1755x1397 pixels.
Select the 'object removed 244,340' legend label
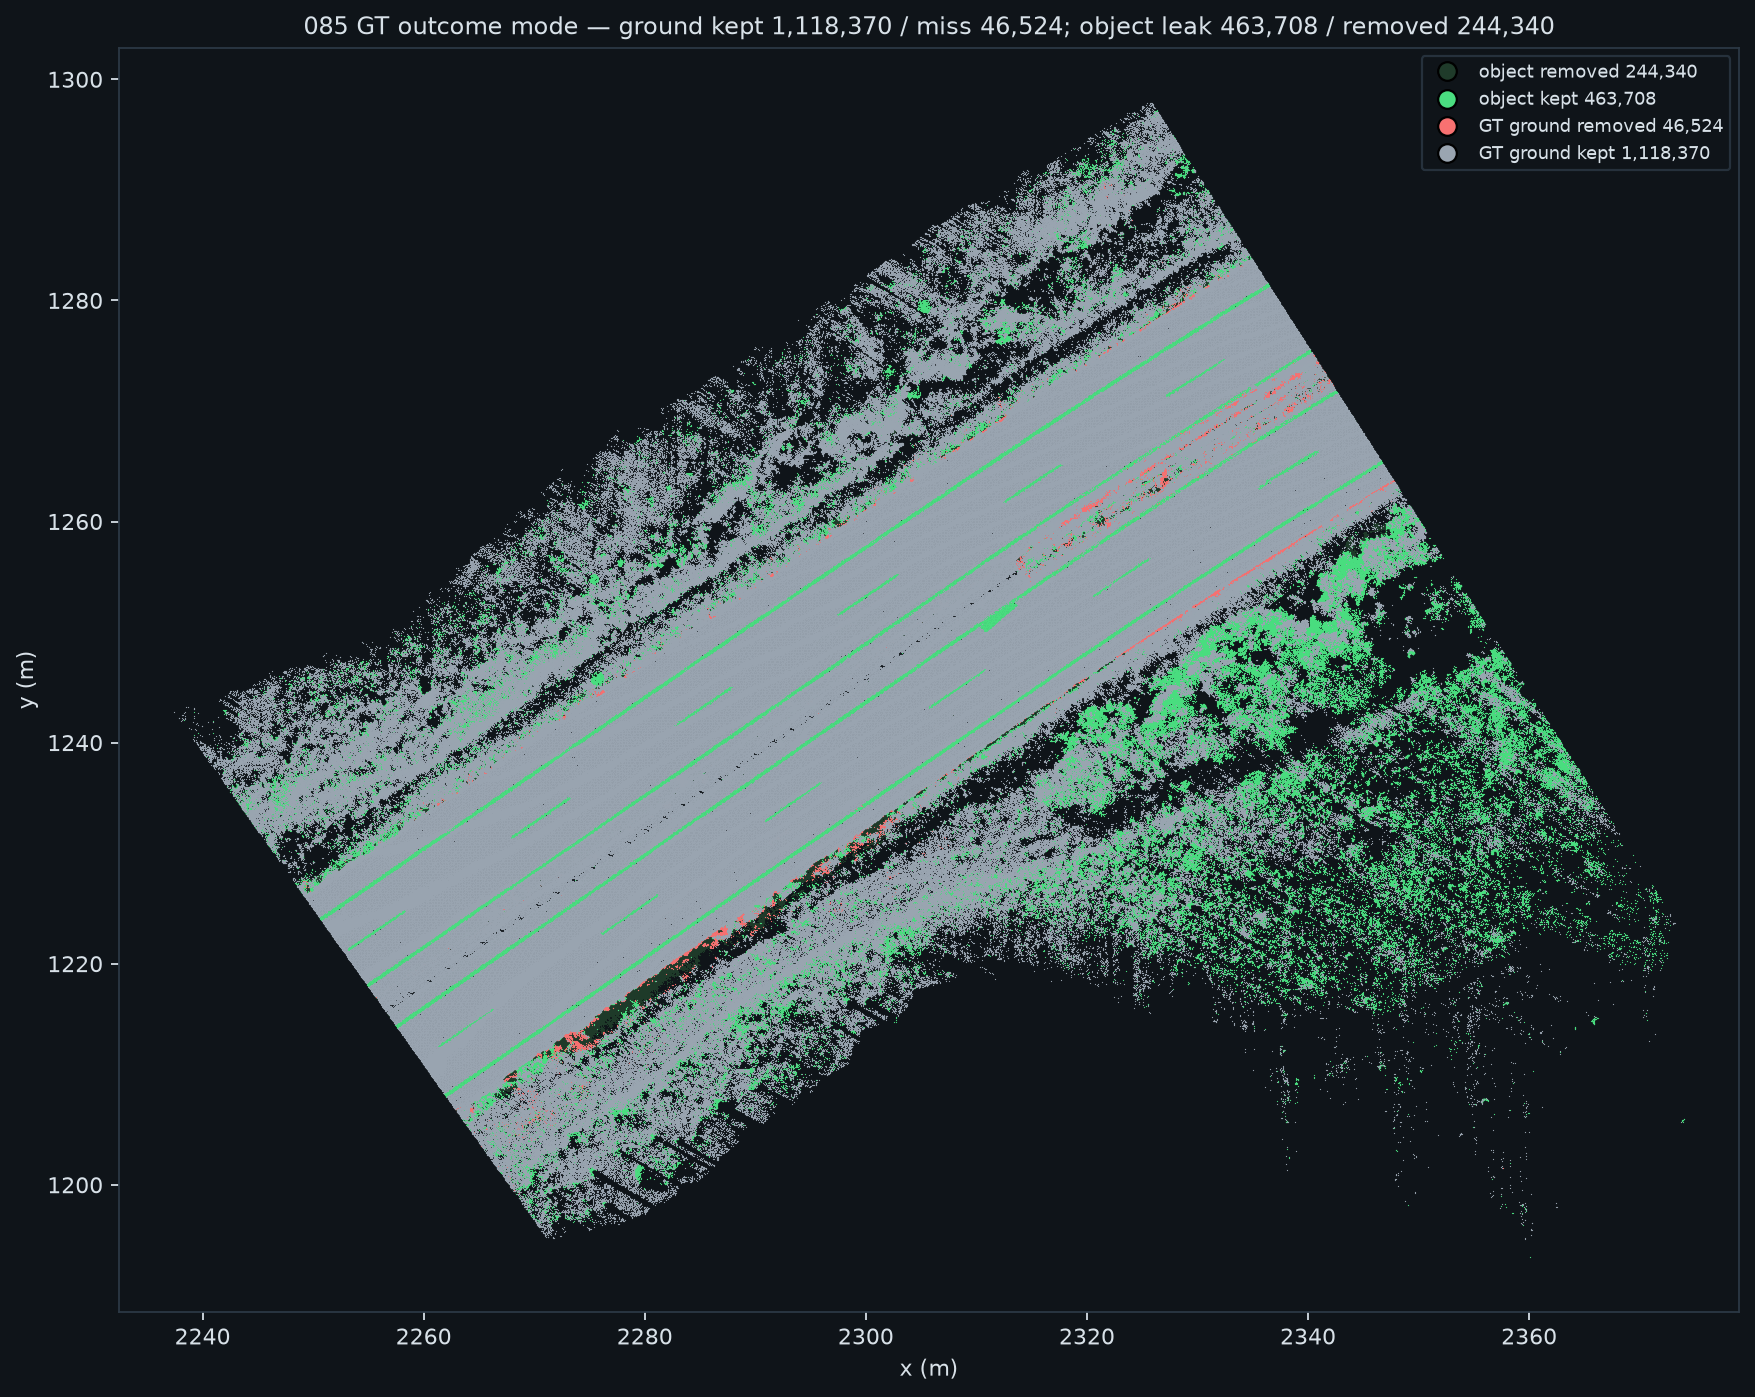(1587, 72)
